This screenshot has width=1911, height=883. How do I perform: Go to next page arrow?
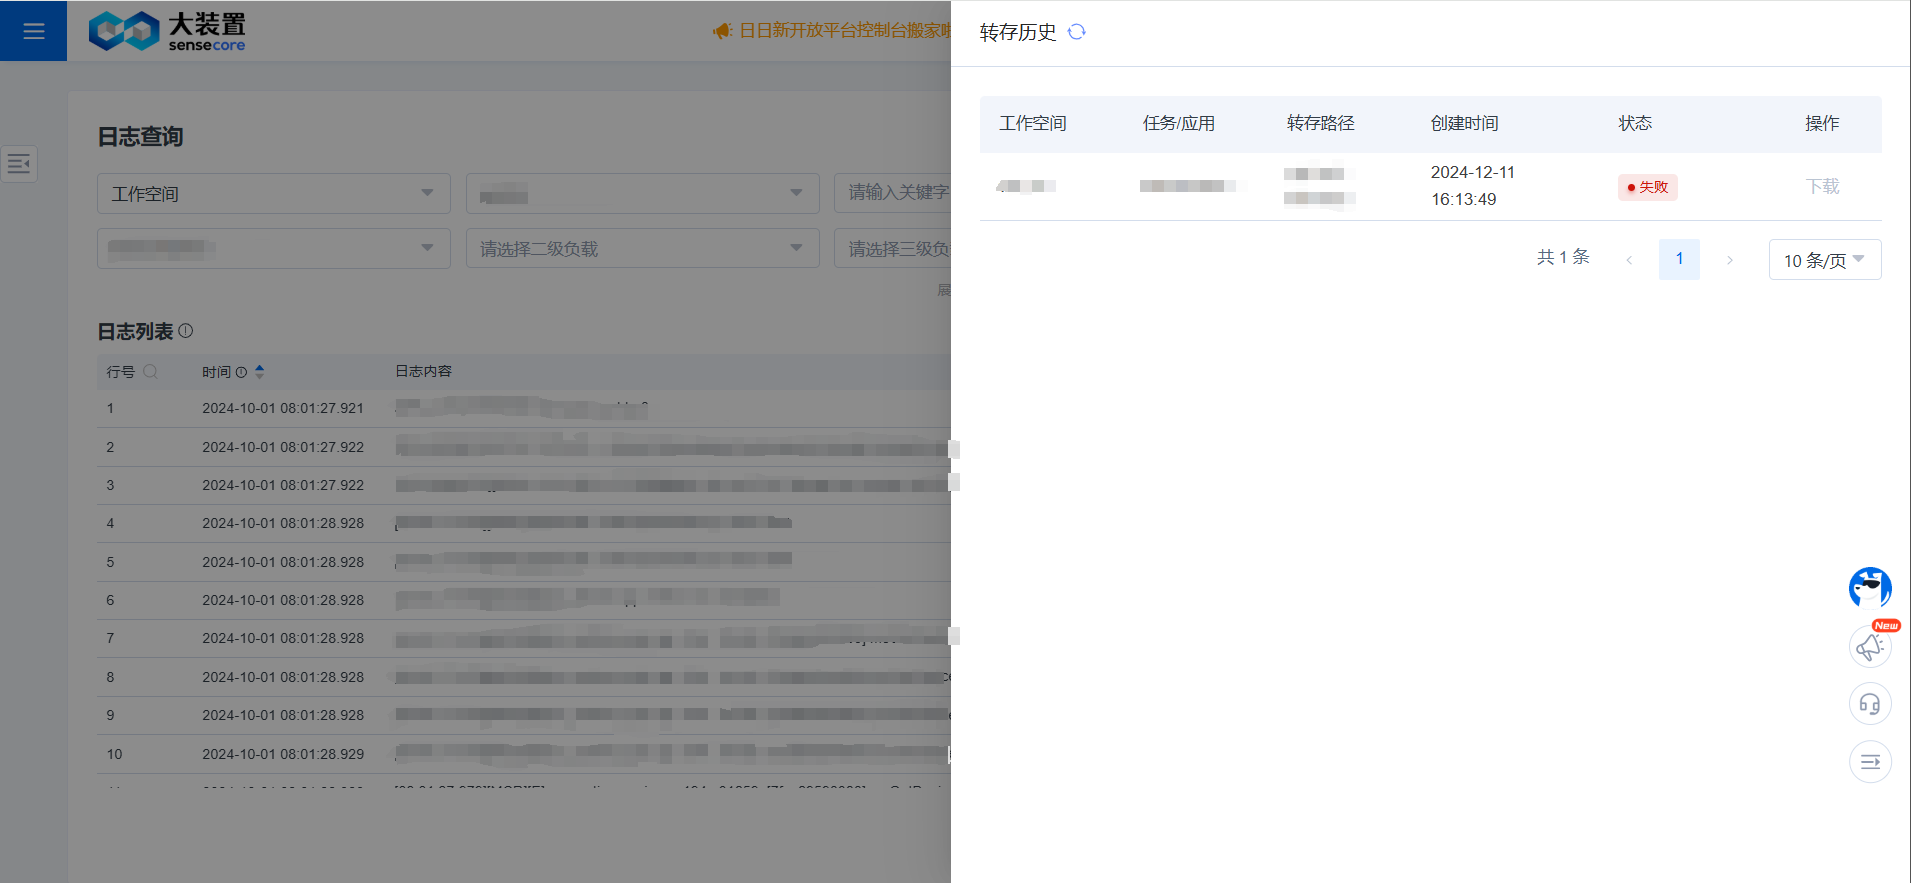tap(1729, 260)
